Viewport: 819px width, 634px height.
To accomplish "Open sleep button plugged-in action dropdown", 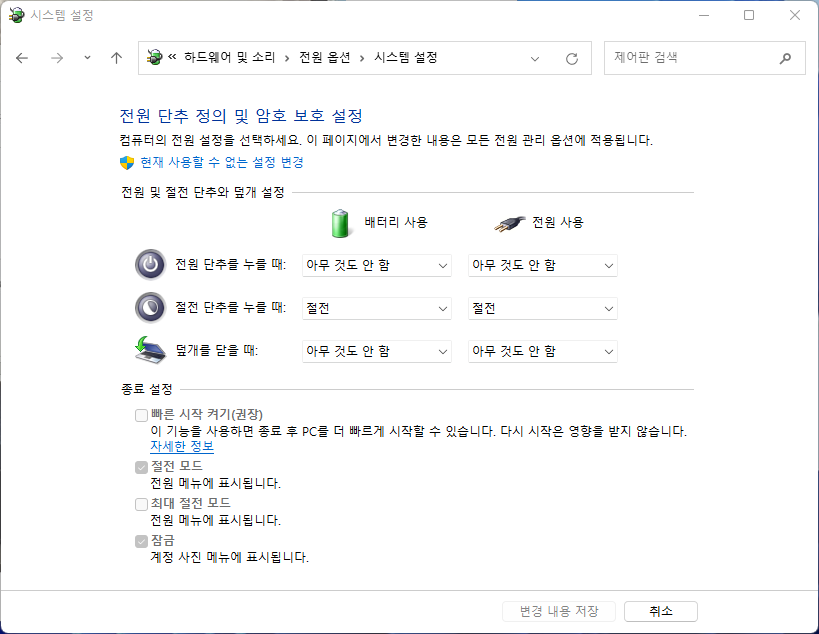I will coord(543,309).
